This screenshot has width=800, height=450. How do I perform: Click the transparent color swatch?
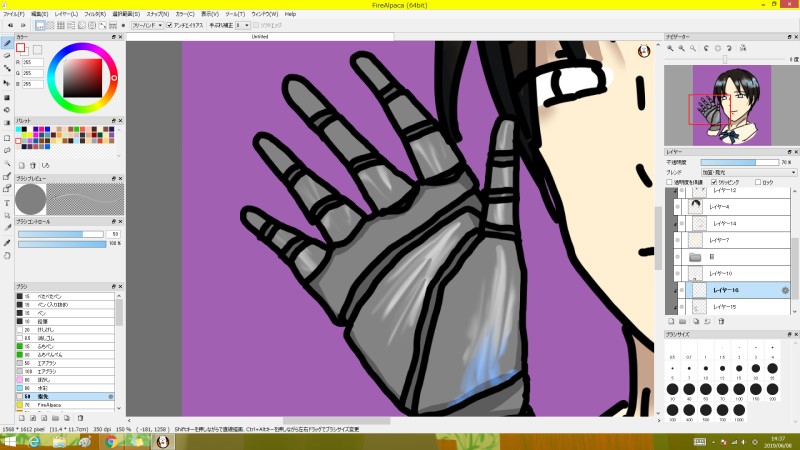click(x=37, y=49)
